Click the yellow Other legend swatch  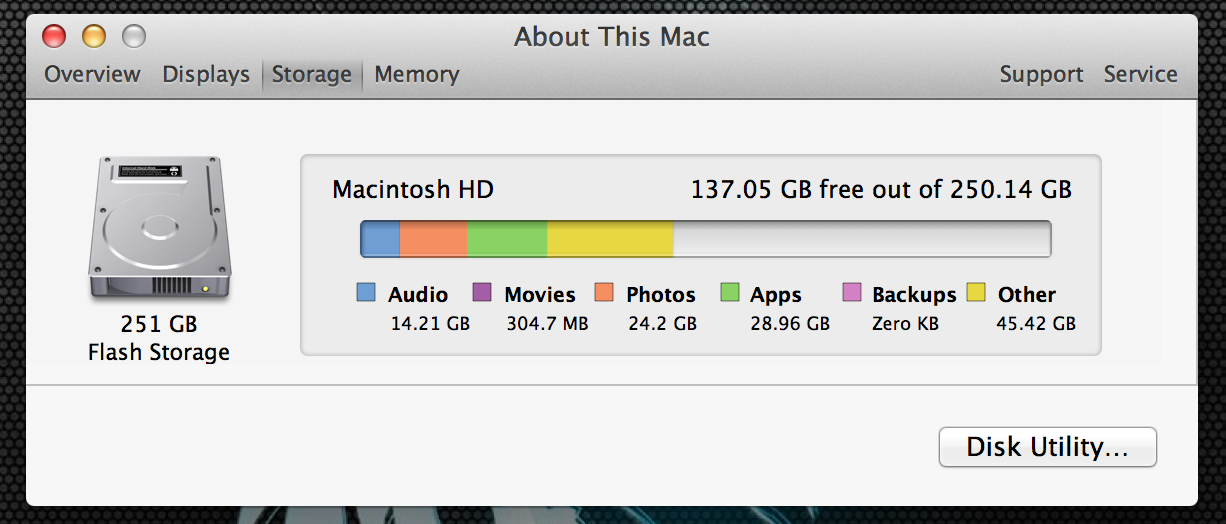977,293
